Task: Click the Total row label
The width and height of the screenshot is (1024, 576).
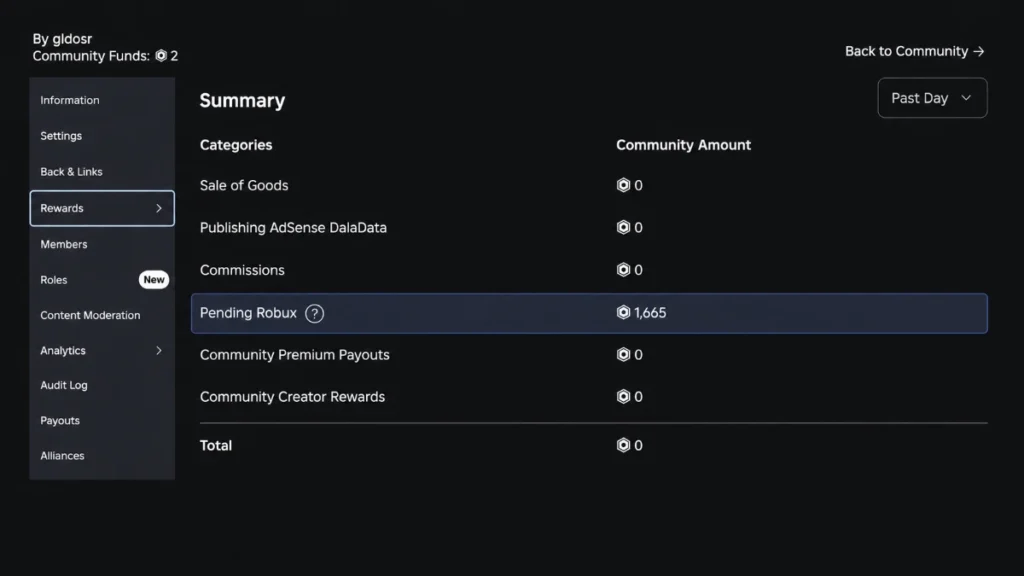Action: pos(216,445)
